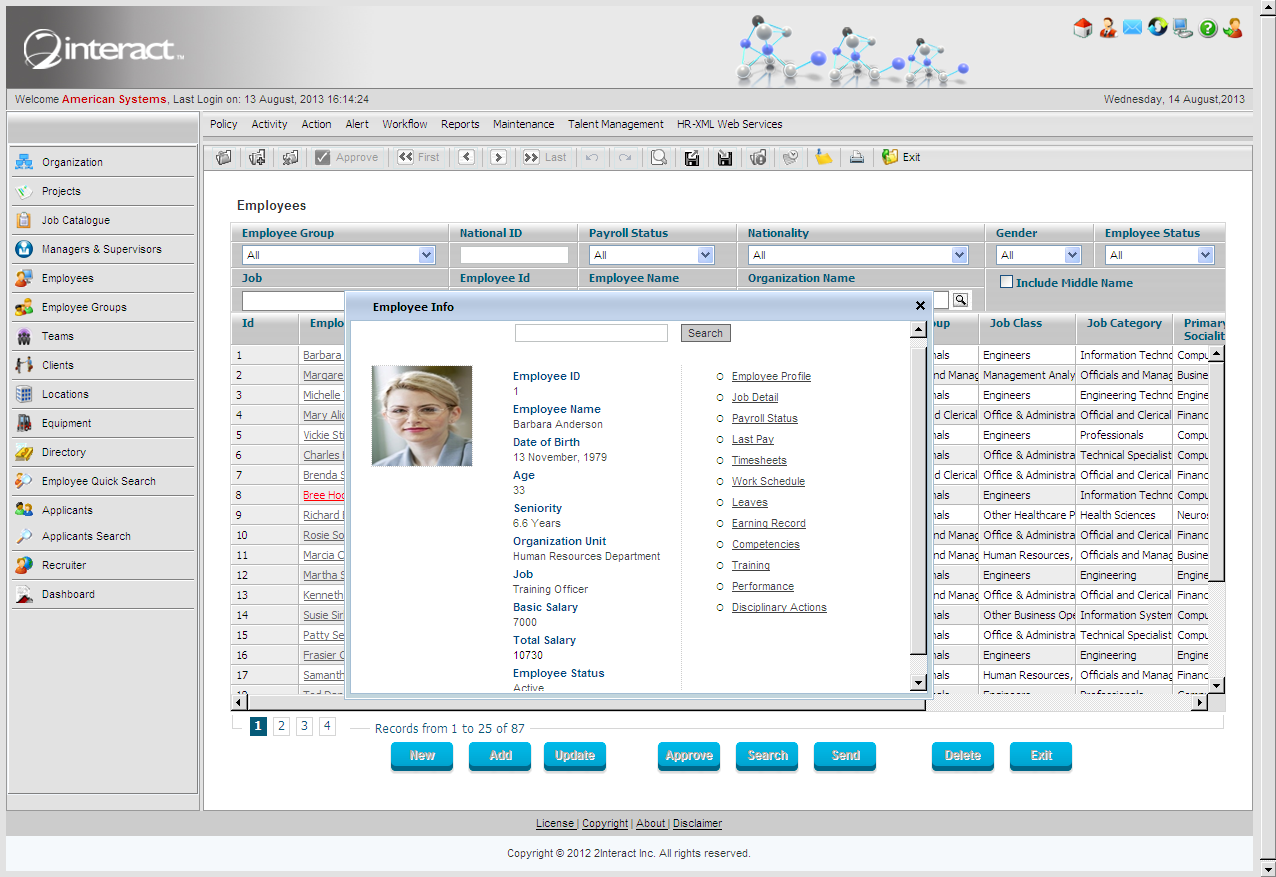This screenshot has height=877, width=1276.
Task: Open the Maintenance menu
Action: (x=523, y=124)
